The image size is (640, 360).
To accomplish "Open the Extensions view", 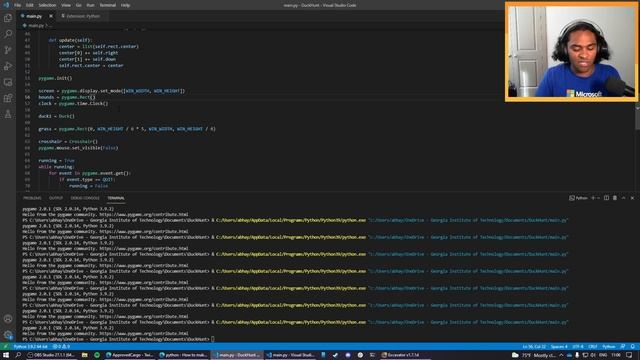I will [8, 98].
